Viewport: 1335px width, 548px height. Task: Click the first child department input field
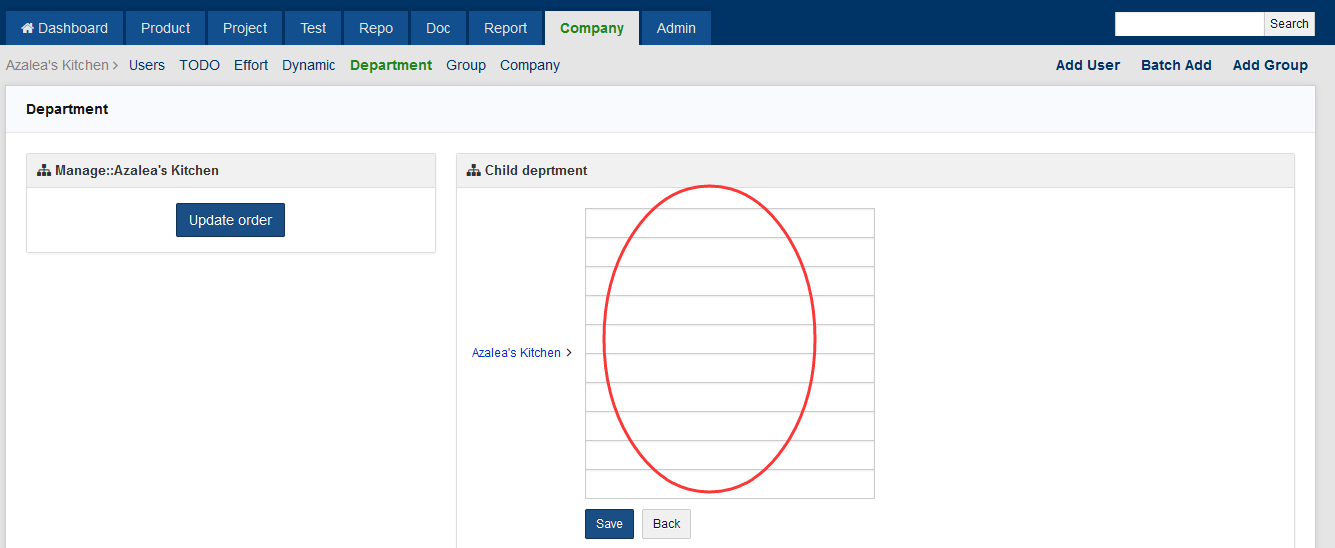pyautogui.click(x=729, y=223)
